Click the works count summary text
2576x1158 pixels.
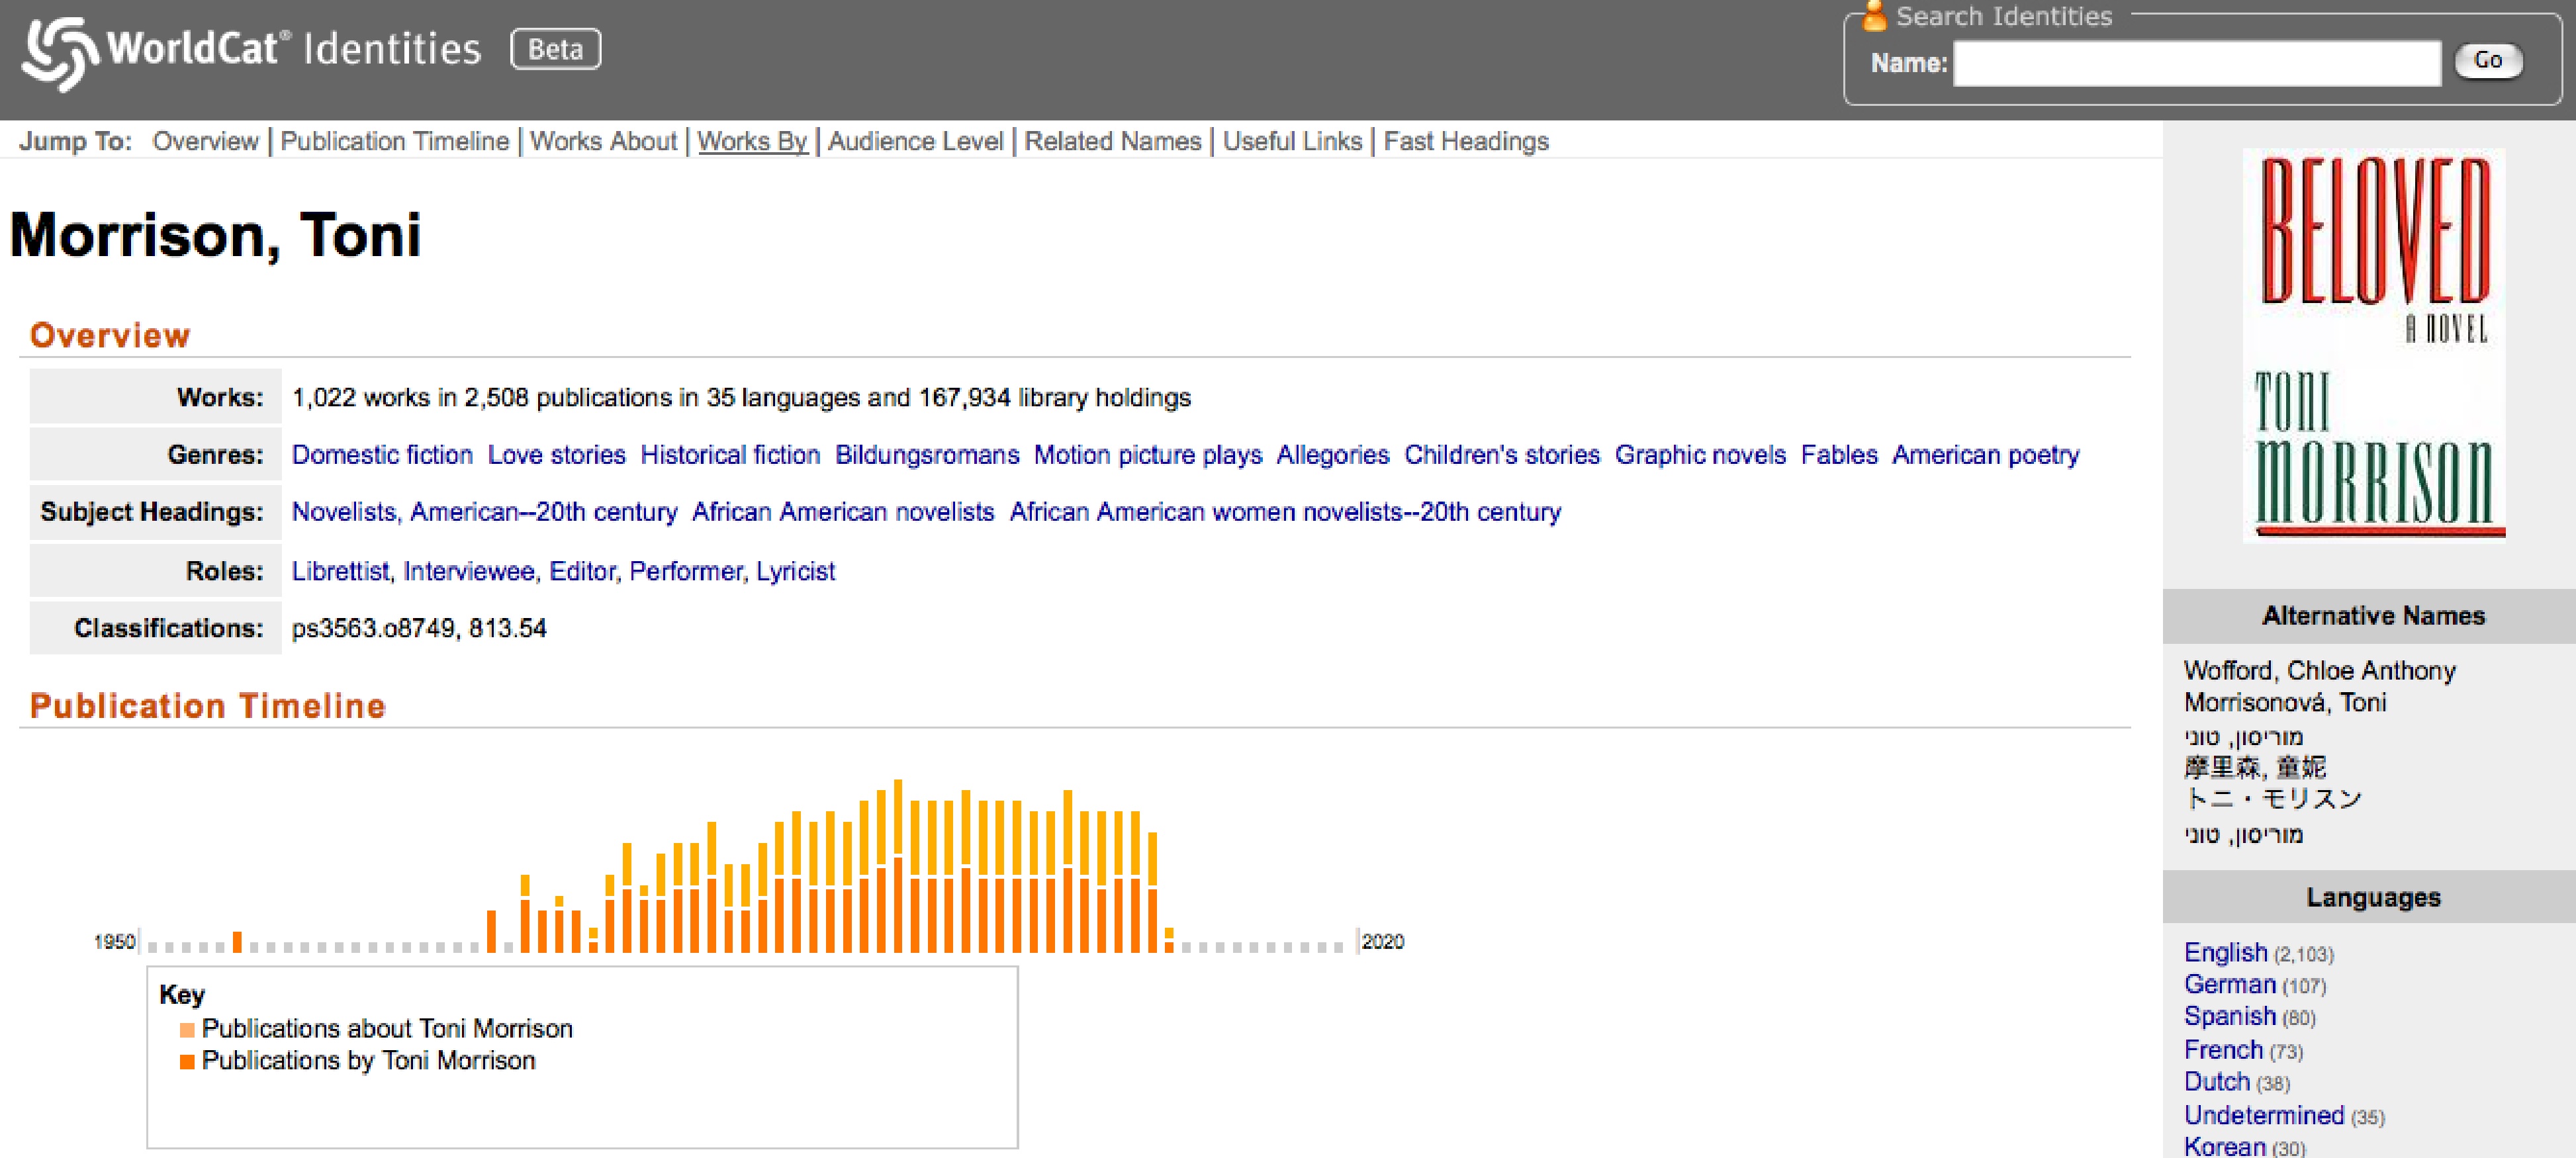click(x=741, y=398)
